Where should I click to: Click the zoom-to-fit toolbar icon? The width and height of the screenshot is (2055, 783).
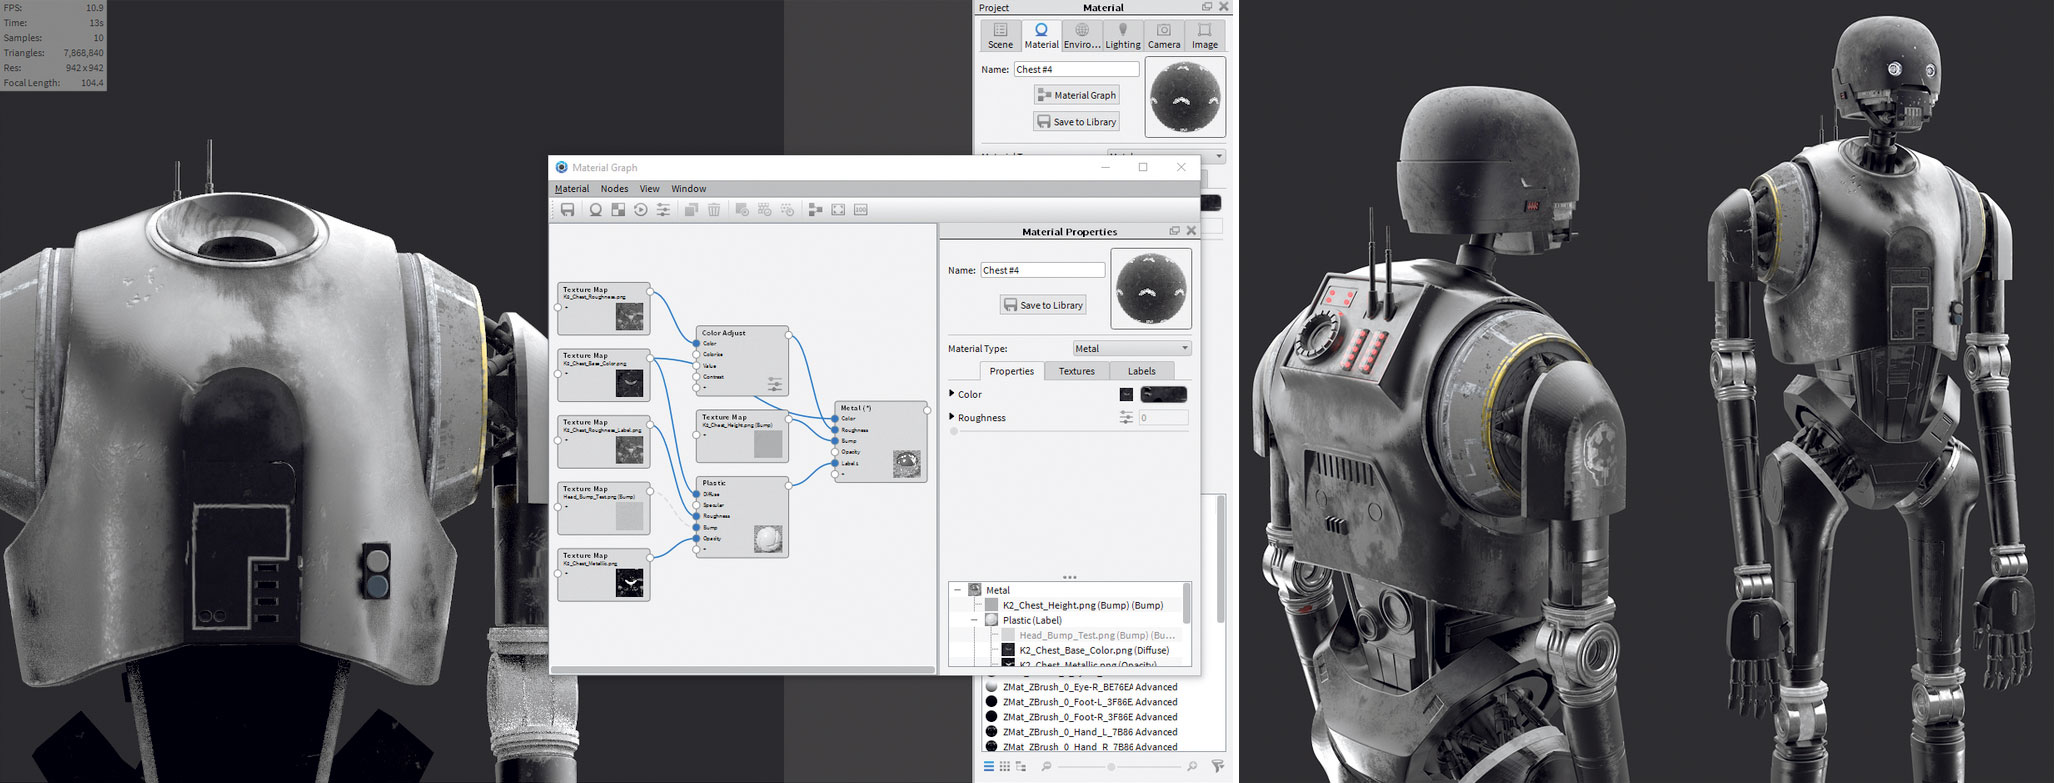coord(838,210)
